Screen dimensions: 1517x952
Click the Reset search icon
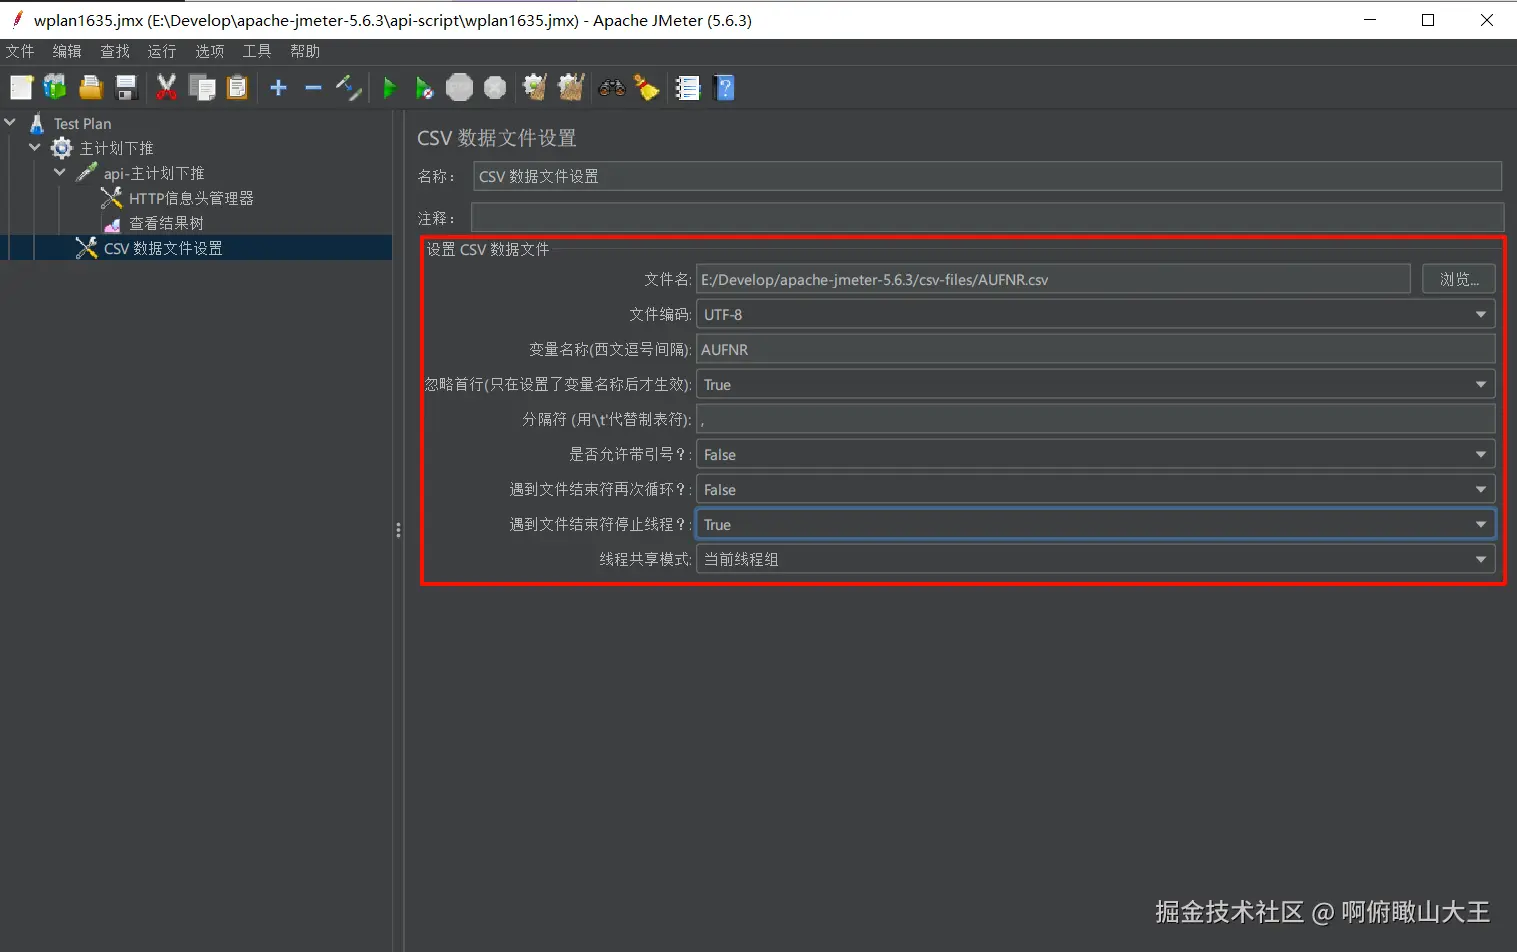point(647,88)
